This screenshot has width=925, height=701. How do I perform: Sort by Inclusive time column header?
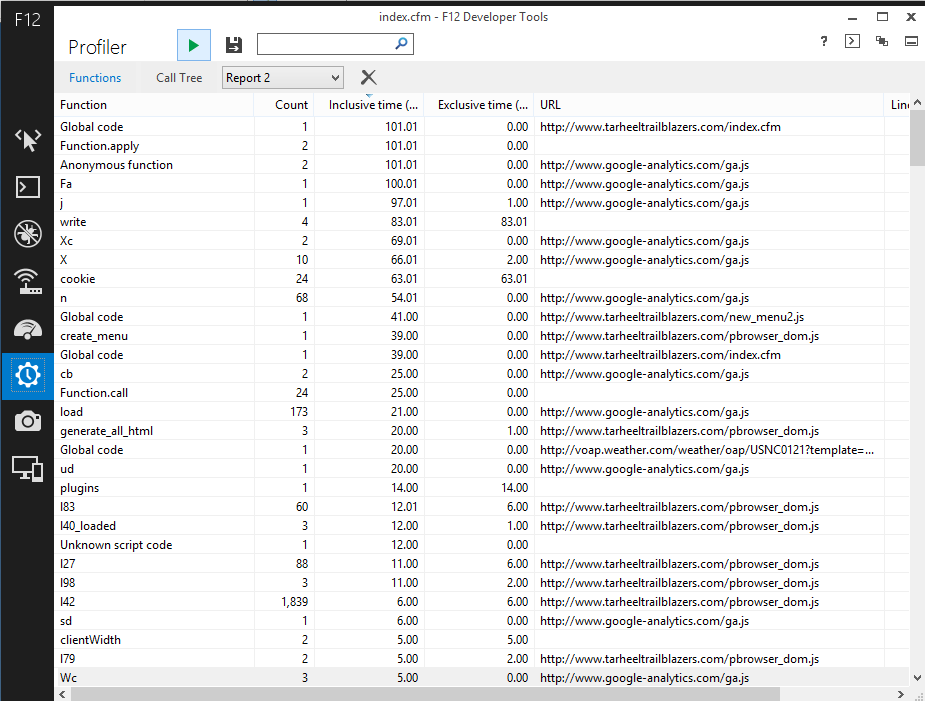369,104
